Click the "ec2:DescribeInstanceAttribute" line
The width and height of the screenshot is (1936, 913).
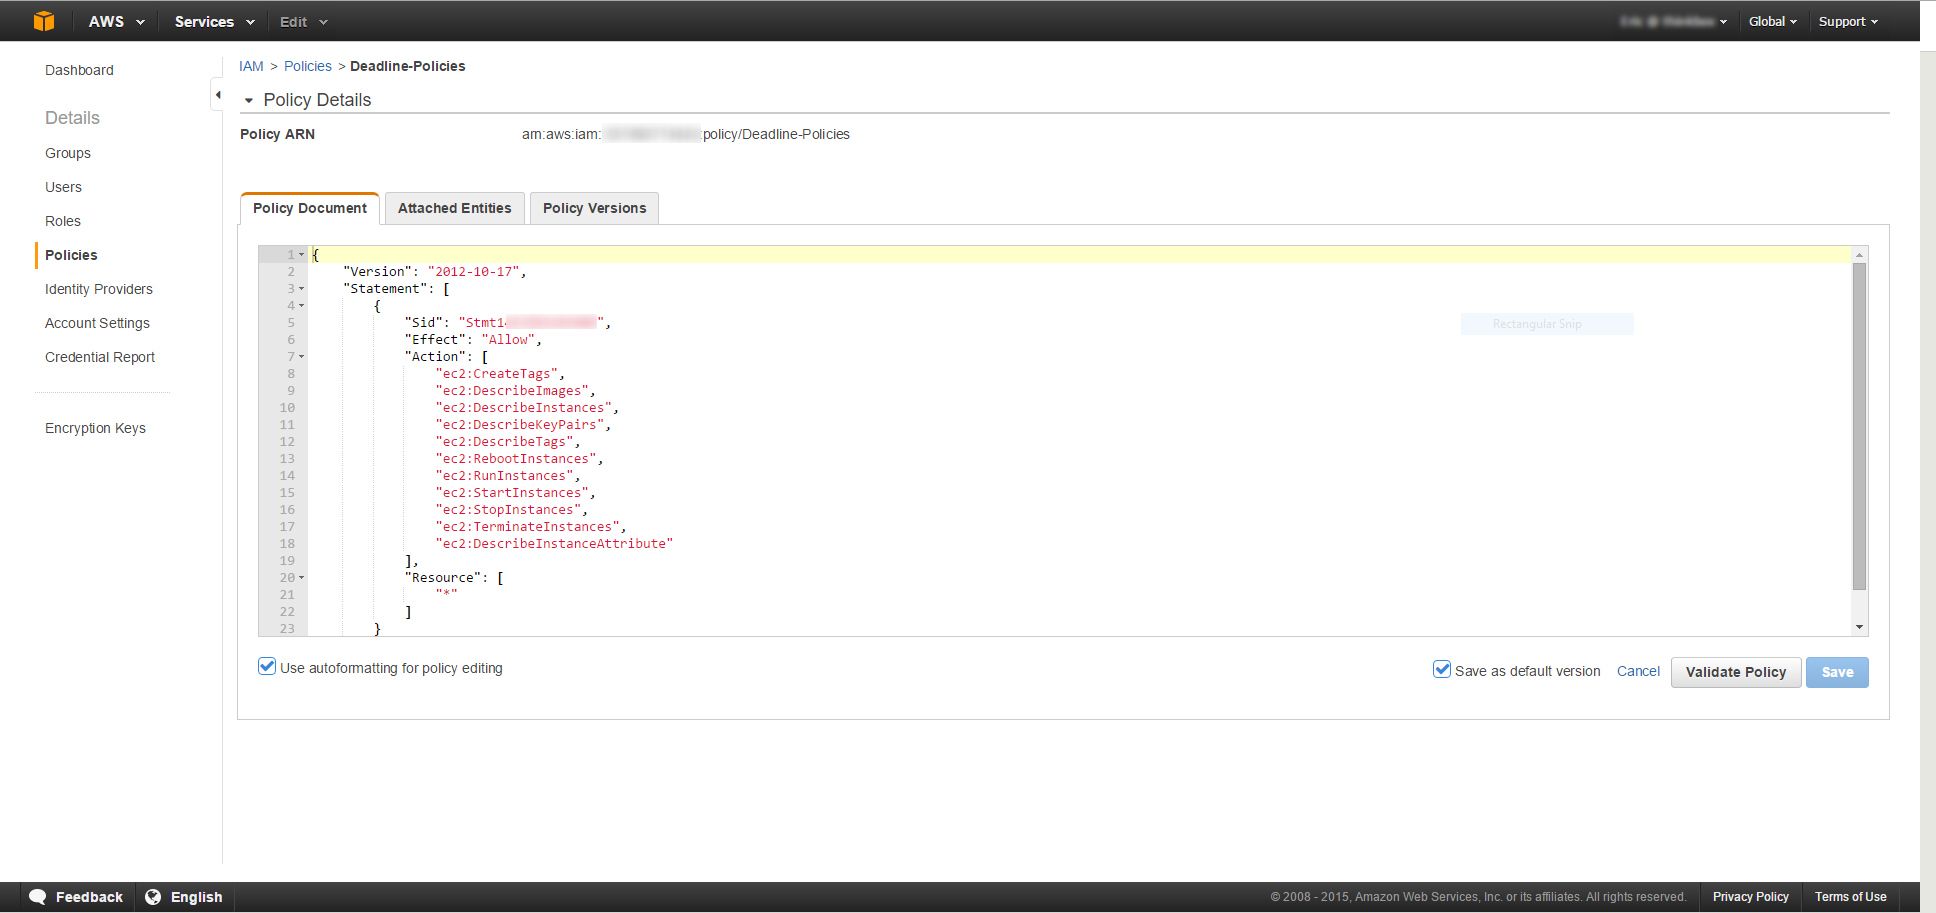[x=554, y=543]
